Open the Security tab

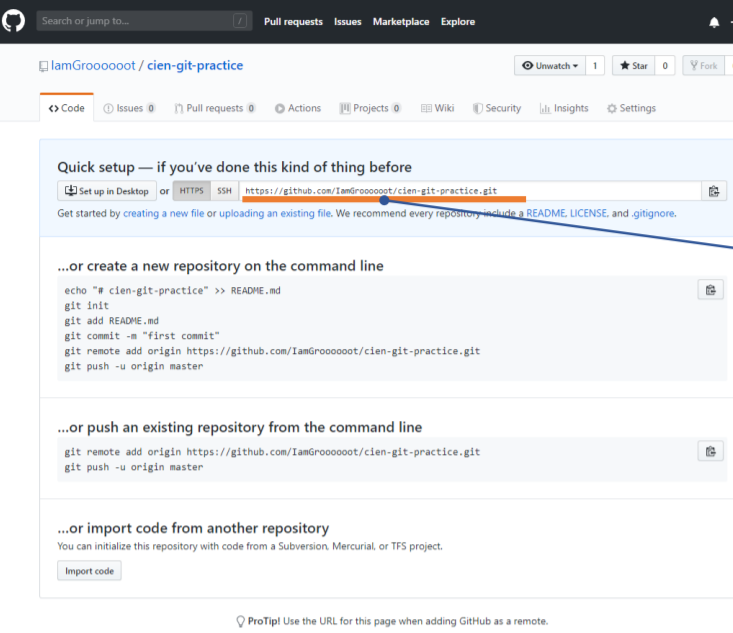pyautogui.click(x=496, y=108)
